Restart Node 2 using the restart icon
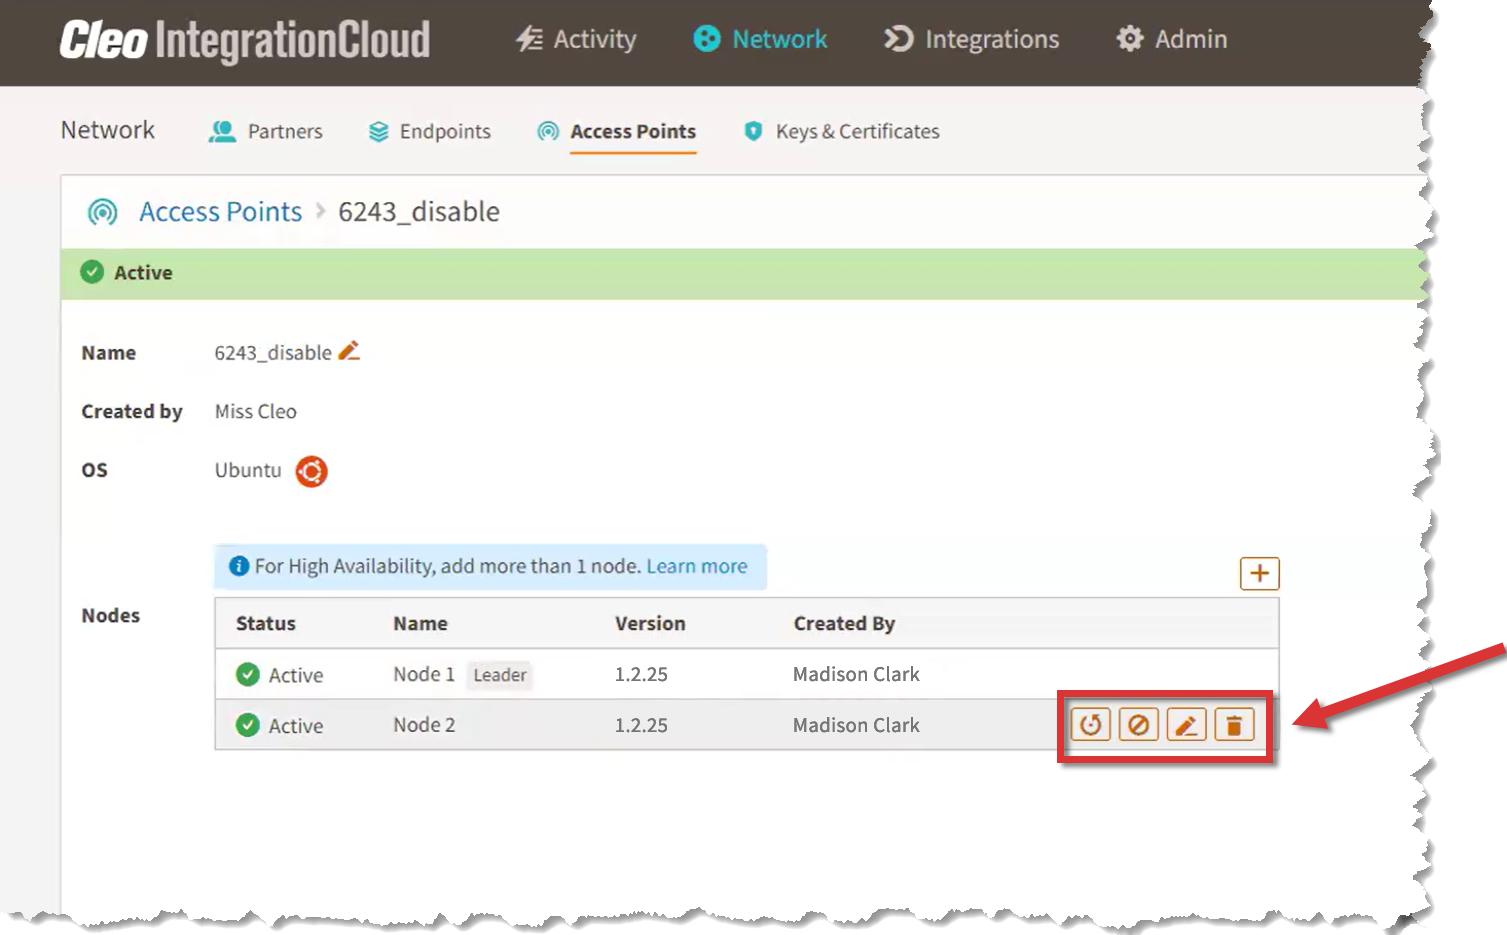 click(x=1090, y=724)
